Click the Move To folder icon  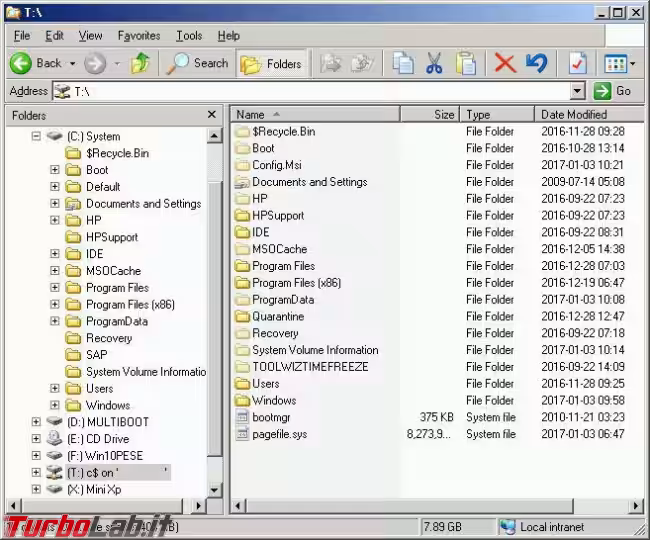coord(330,63)
